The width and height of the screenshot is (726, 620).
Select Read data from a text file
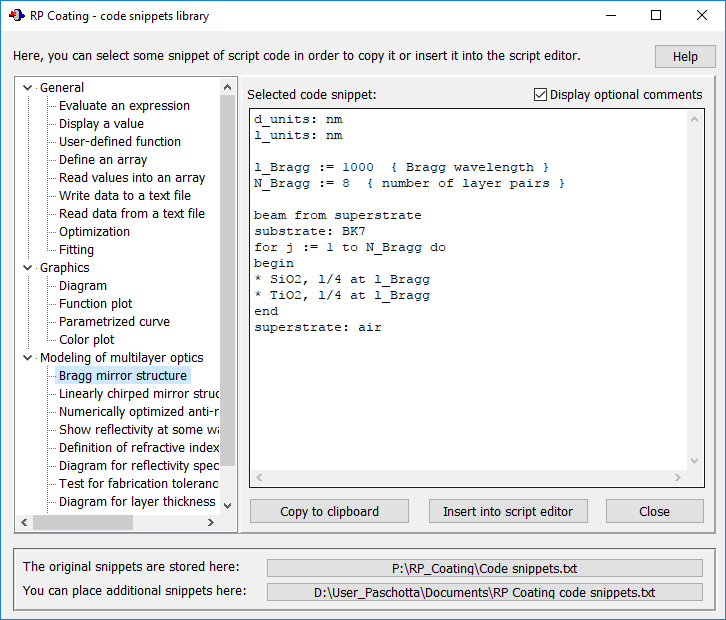[131, 213]
